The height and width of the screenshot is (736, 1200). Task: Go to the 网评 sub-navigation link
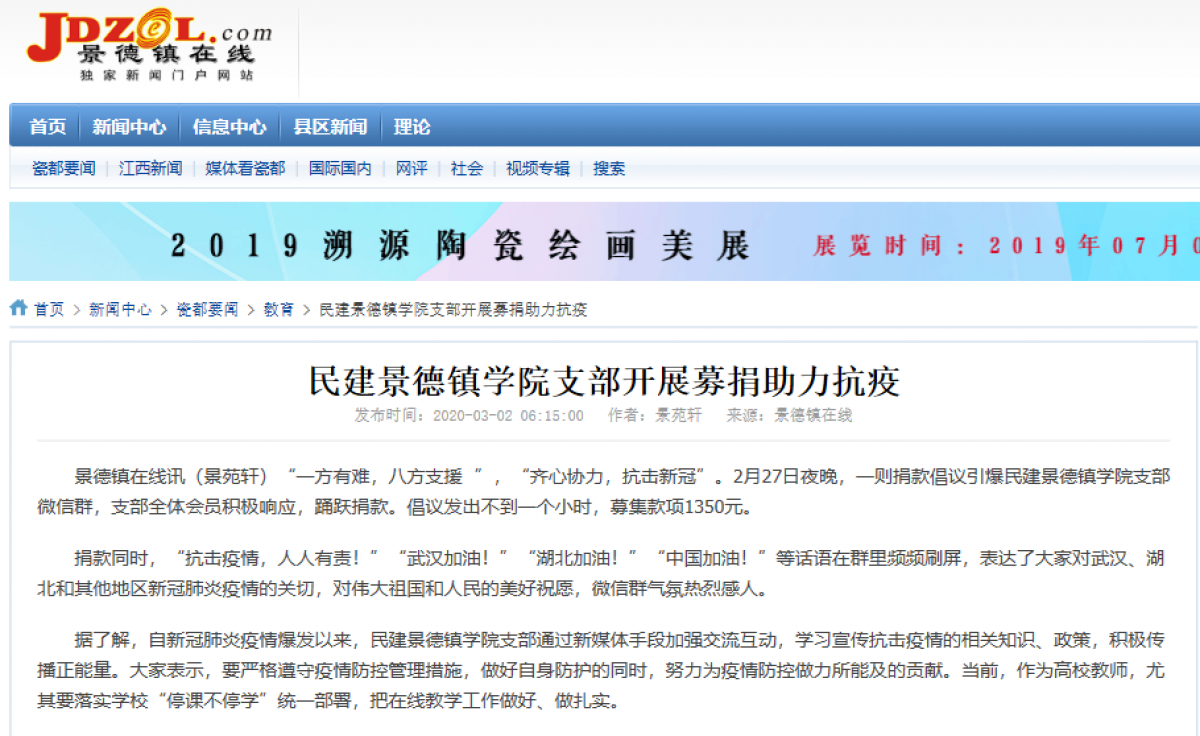[411, 169]
